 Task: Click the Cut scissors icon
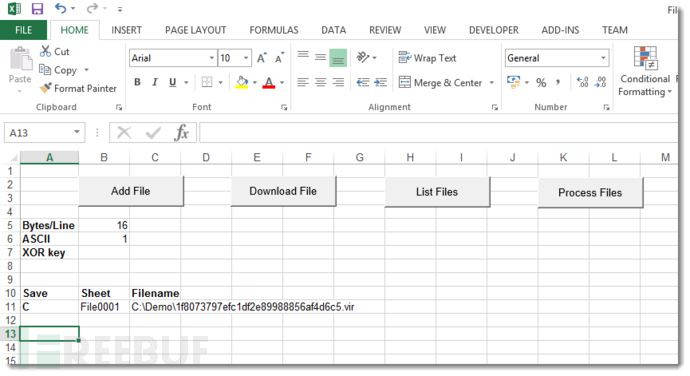[x=45, y=51]
